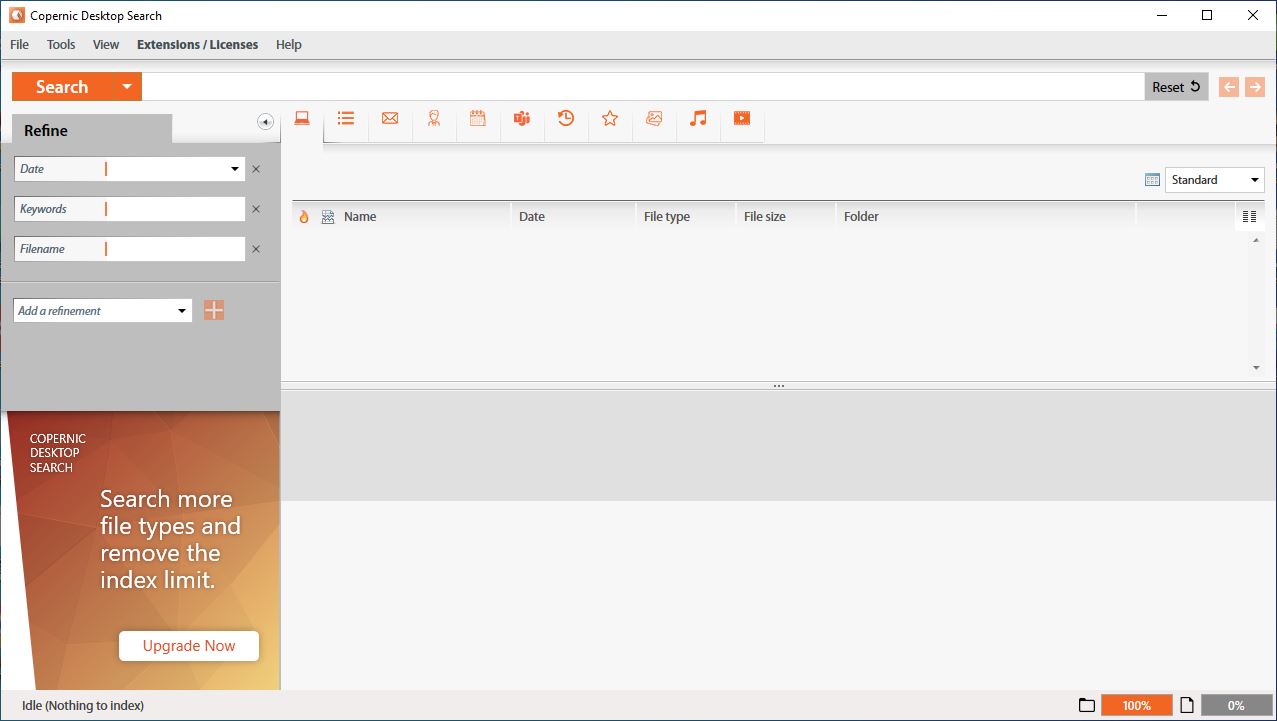This screenshot has height=721, width=1277.
Task: Collapse the Refine panel arrow button
Action: [265, 122]
